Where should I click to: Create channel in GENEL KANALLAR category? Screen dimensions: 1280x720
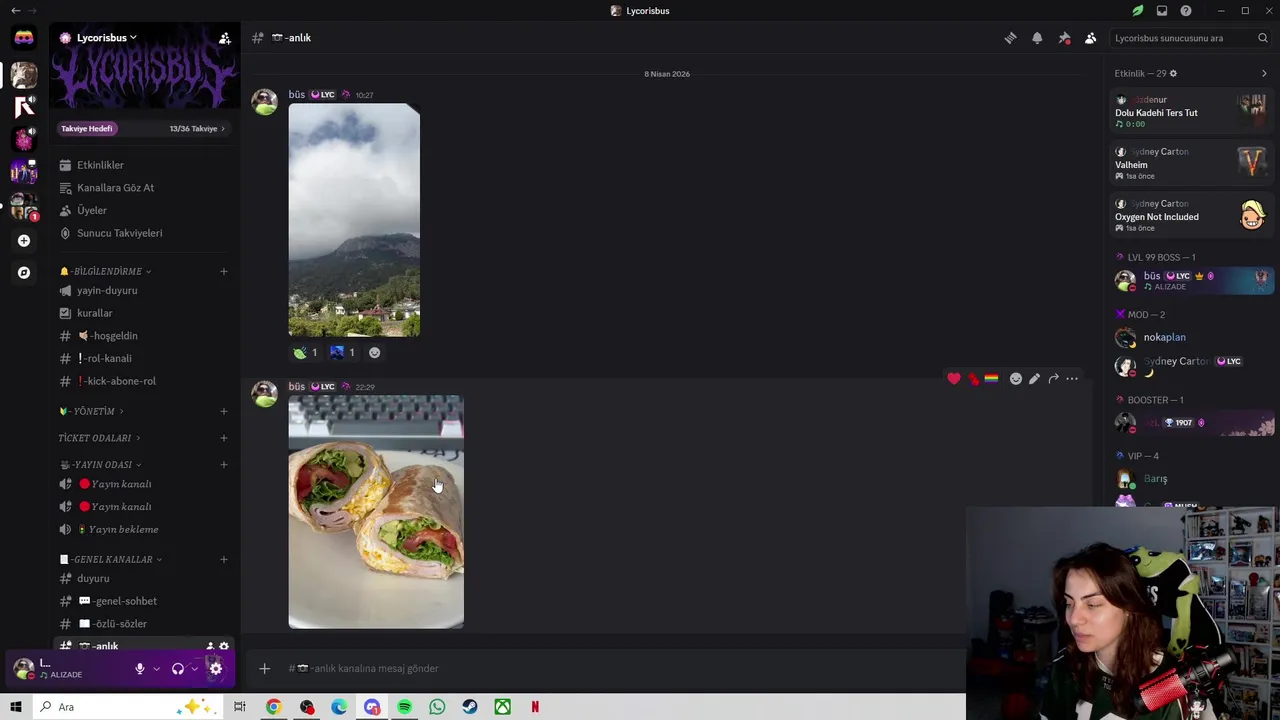224,560
